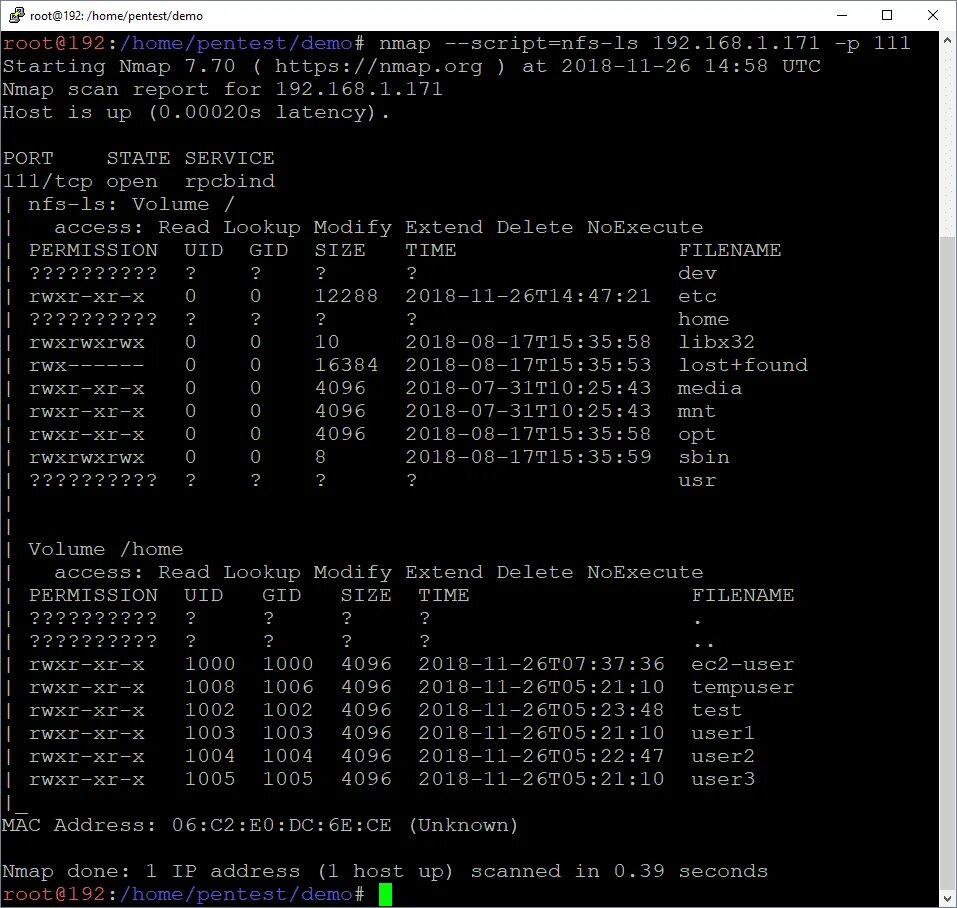Screen dimensions: 957x908
Task: Click the 'usr' filename
Action: point(697,481)
